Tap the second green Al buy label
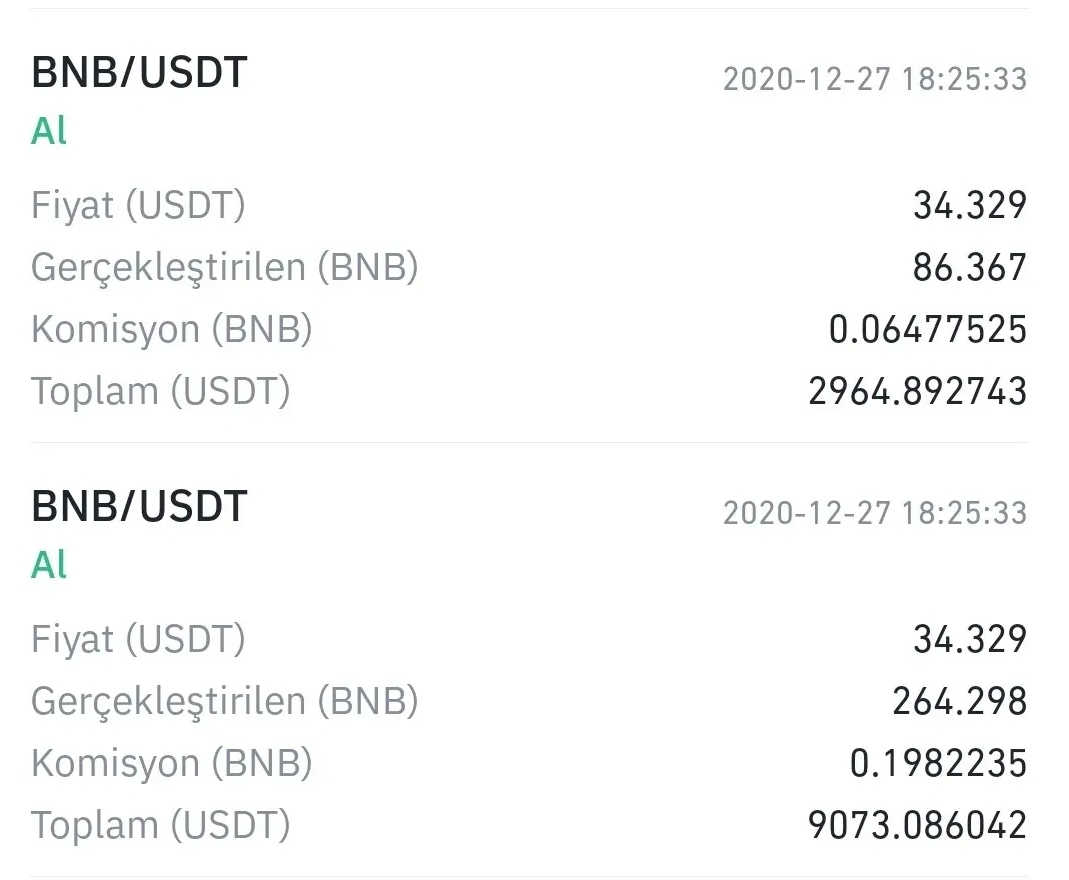The image size is (1069, 880). click(49, 564)
